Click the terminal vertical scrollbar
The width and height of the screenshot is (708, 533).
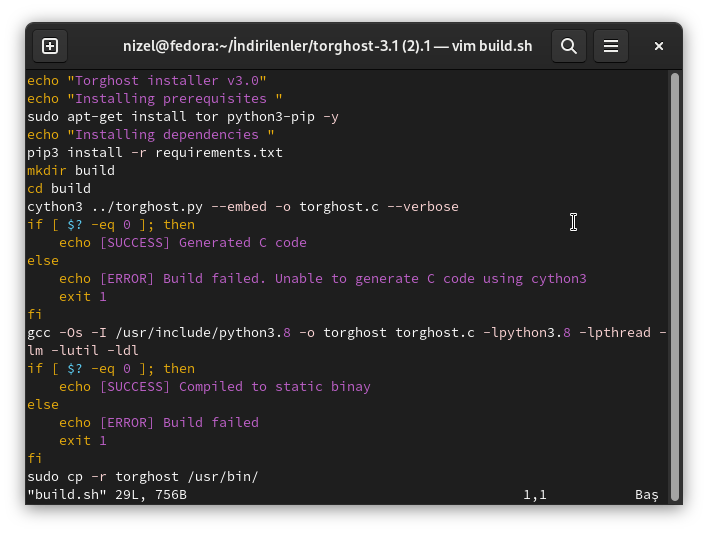click(675, 286)
